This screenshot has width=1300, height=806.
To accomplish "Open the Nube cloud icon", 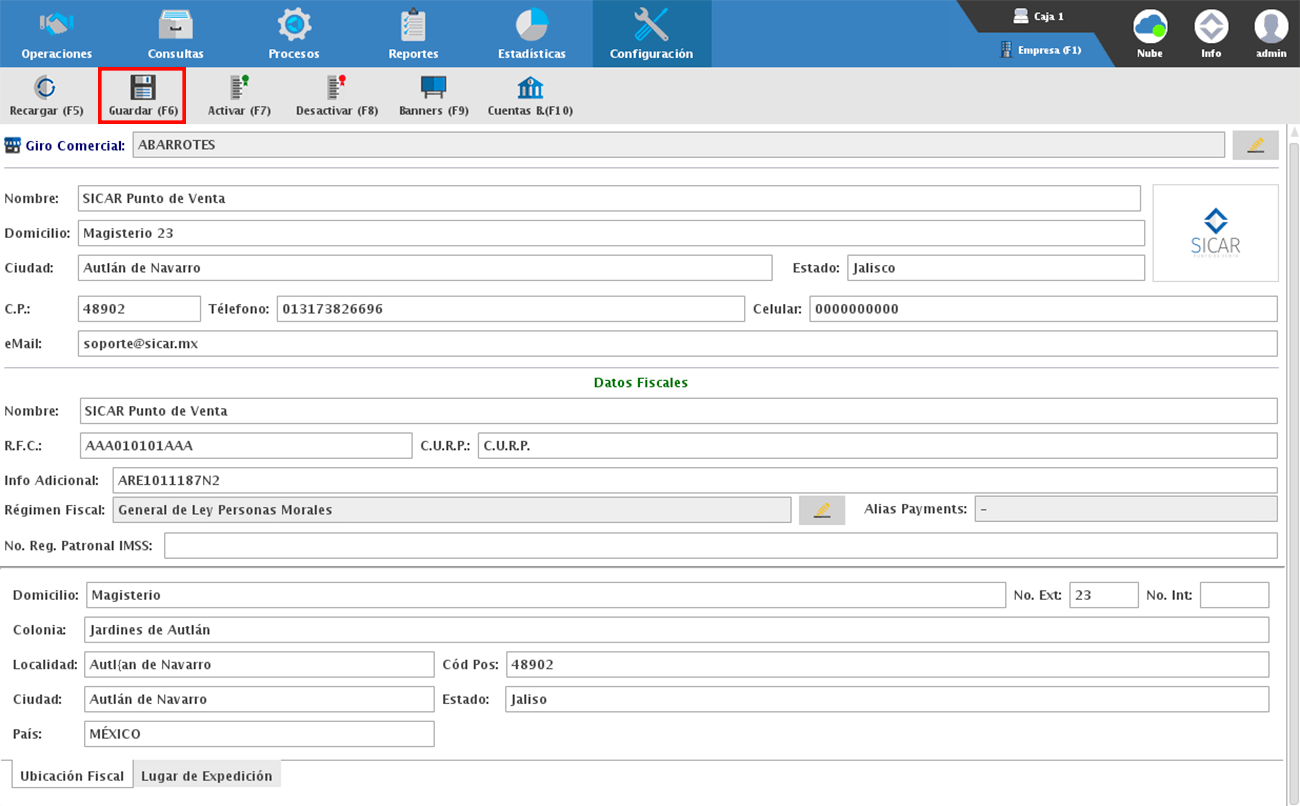I will pyautogui.click(x=1150, y=33).
